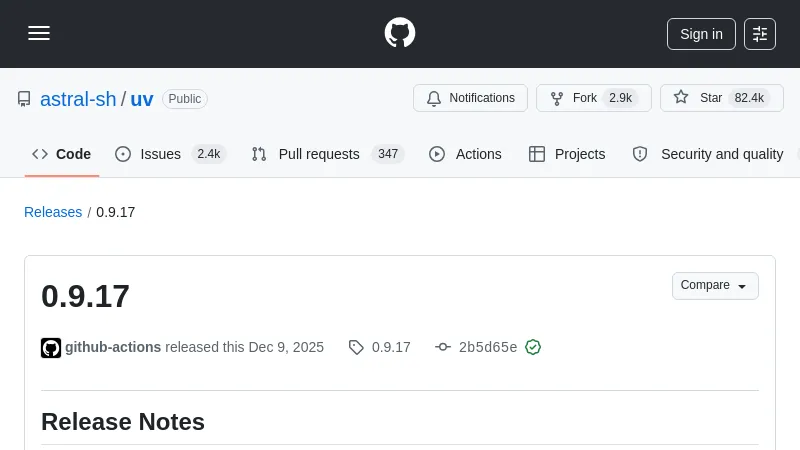The width and height of the screenshot is (800, 450).
Task: Click the GitHub Octocat logo
Action: point(400,33)
